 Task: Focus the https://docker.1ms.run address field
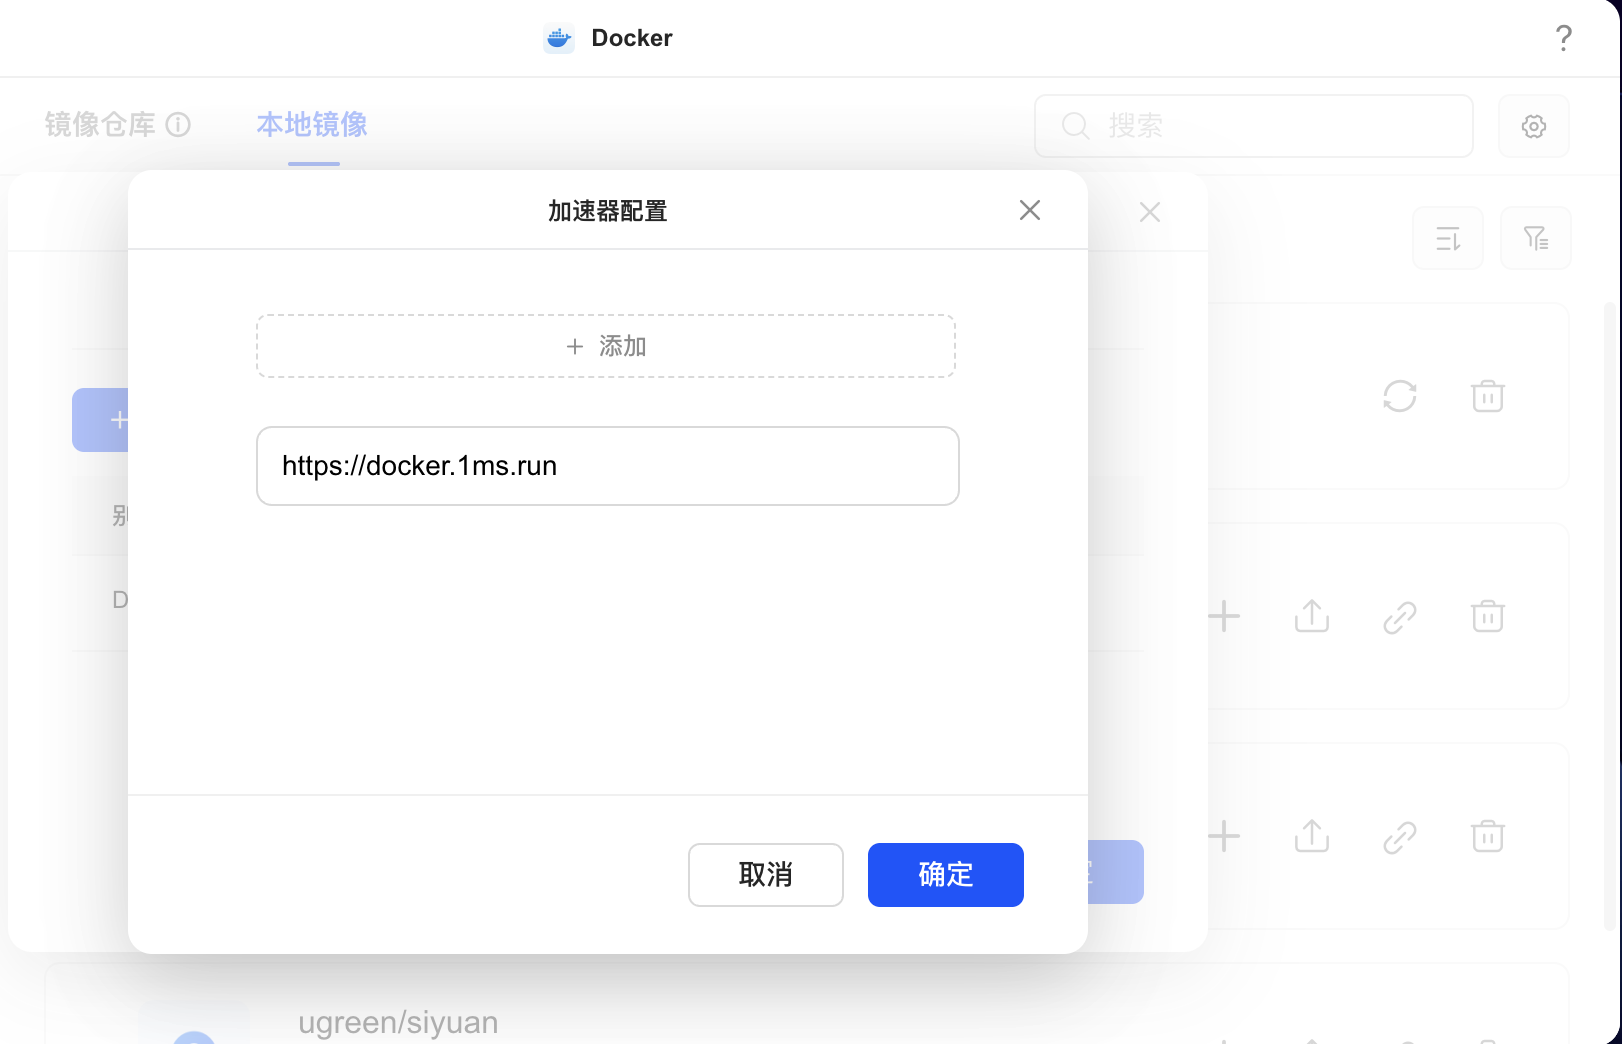(x=608, y=466)
